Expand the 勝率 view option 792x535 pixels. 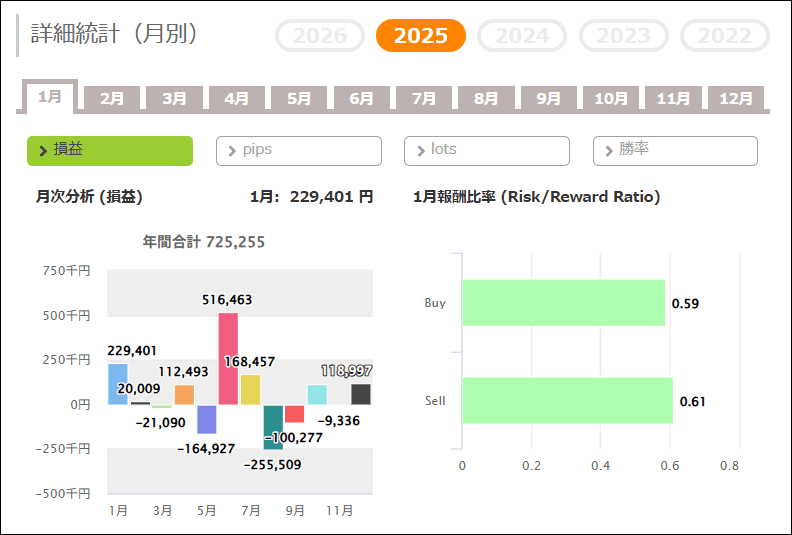[x=675, y=151]
